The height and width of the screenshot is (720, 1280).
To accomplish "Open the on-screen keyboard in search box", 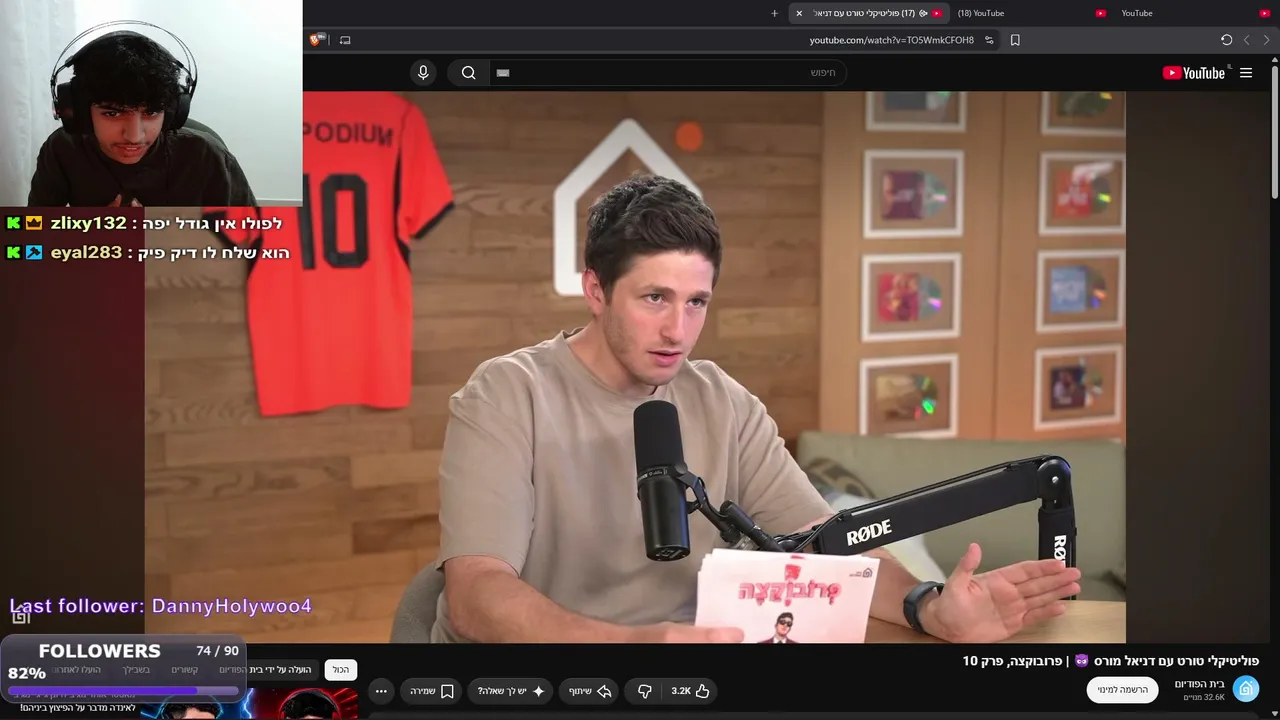I will [x=503, y=72].
